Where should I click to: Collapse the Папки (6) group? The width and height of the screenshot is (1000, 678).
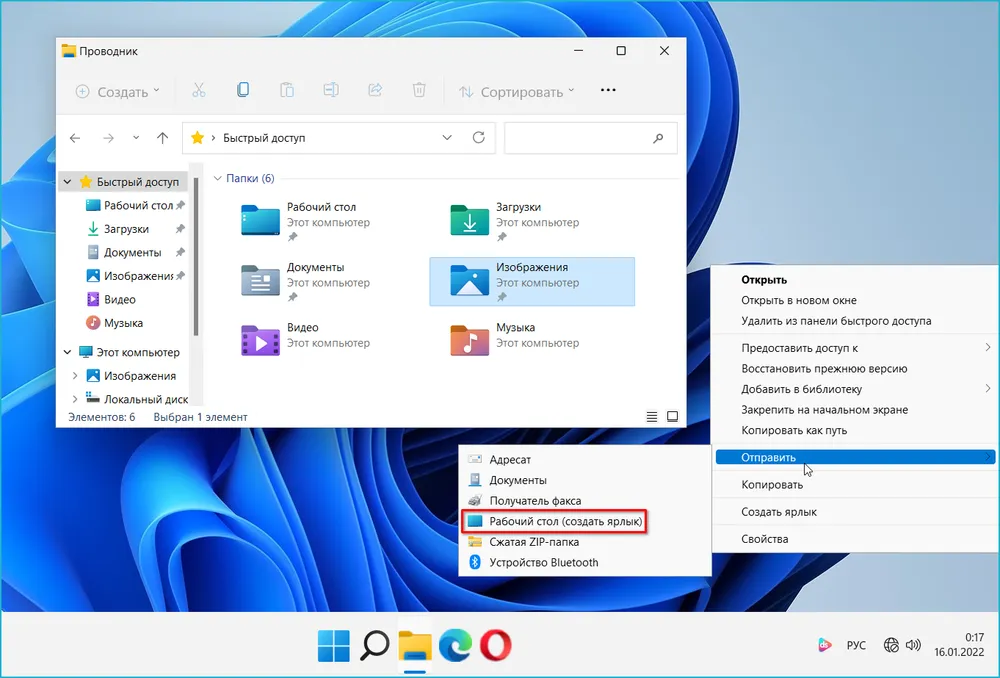[x=218, y=179]
